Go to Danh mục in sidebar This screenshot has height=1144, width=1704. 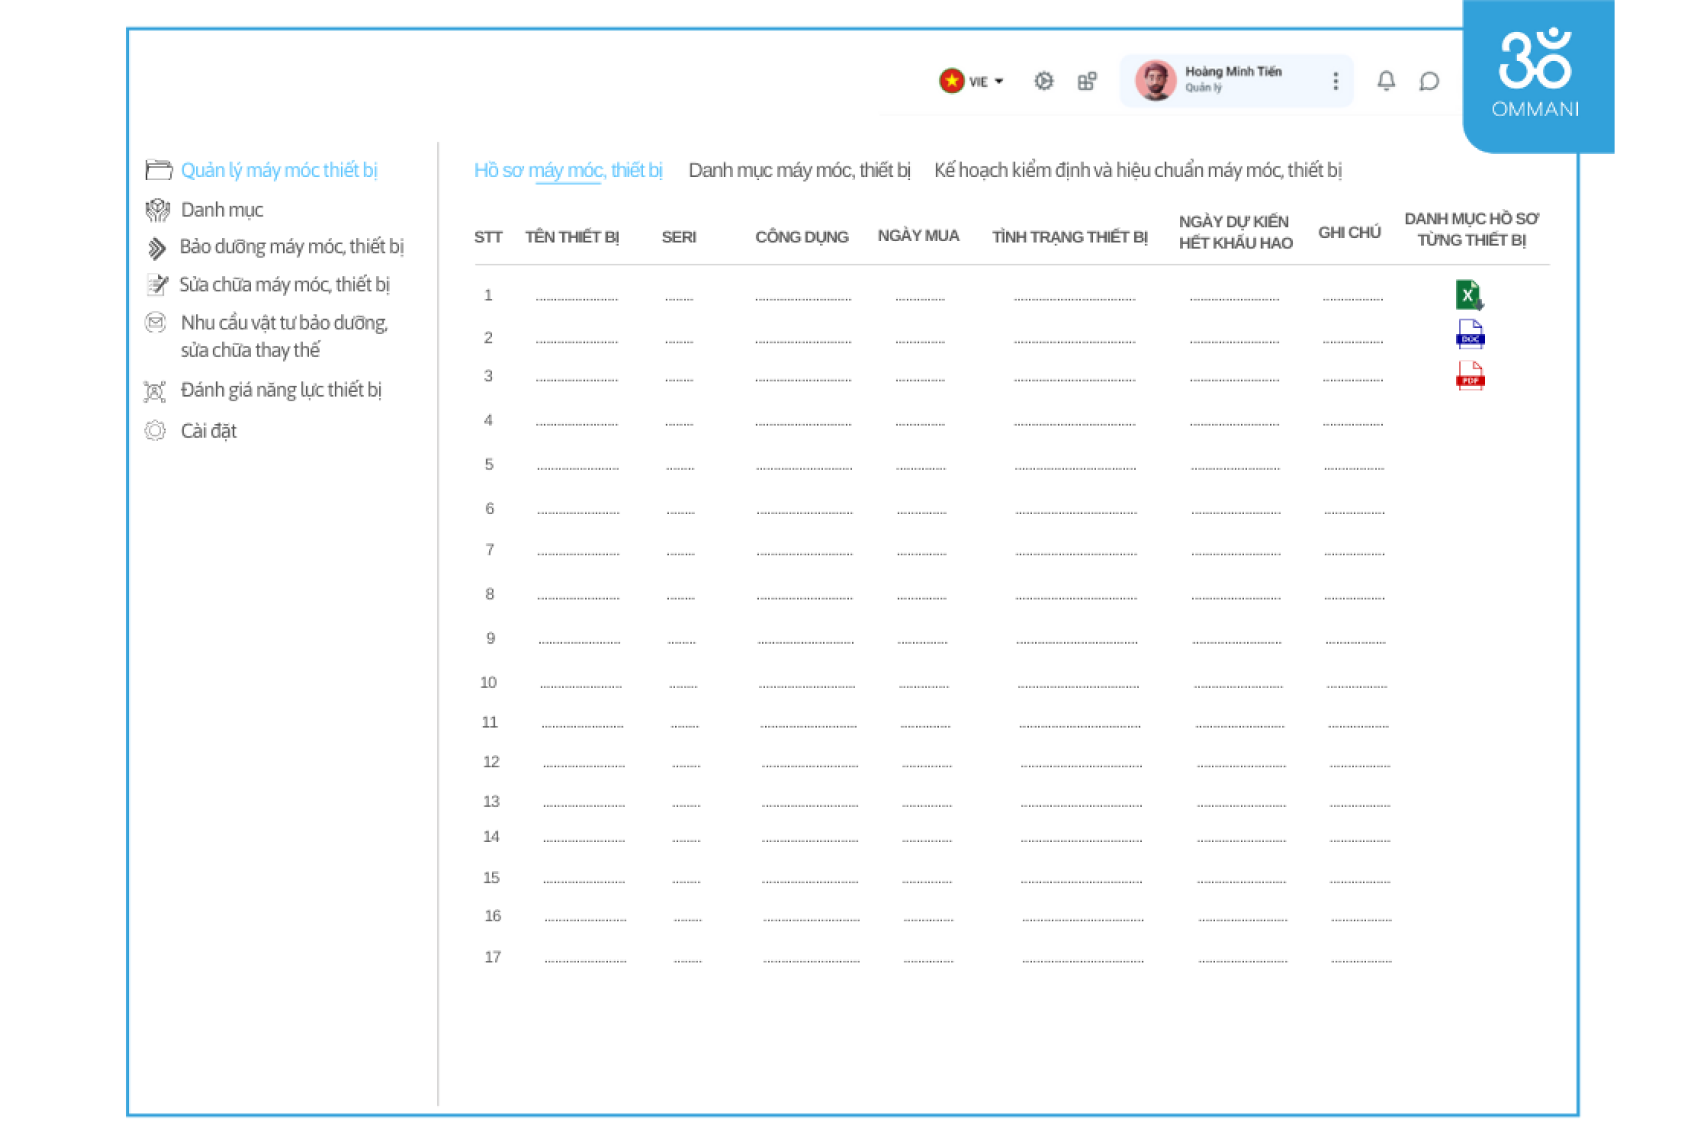click(x=222, y=210)
